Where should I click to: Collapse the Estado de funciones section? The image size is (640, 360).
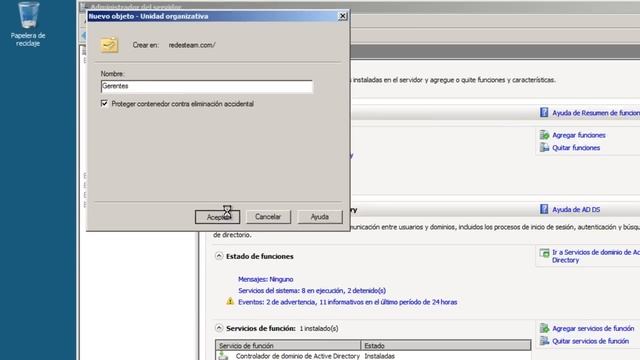point(219,256)
